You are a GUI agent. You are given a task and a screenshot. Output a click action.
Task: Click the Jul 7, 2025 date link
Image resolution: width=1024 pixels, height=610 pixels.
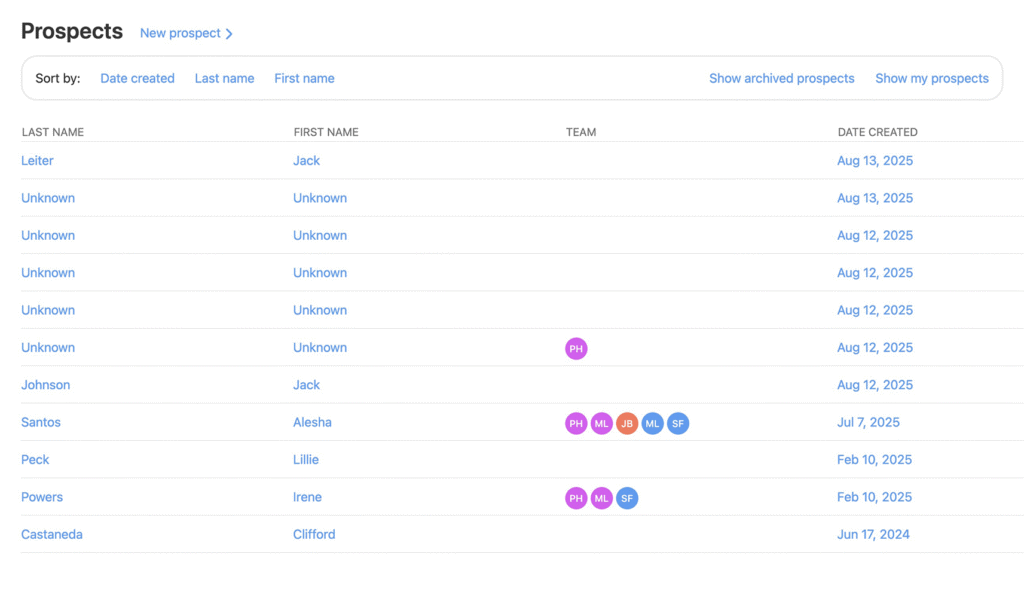(x=868, y=423)
